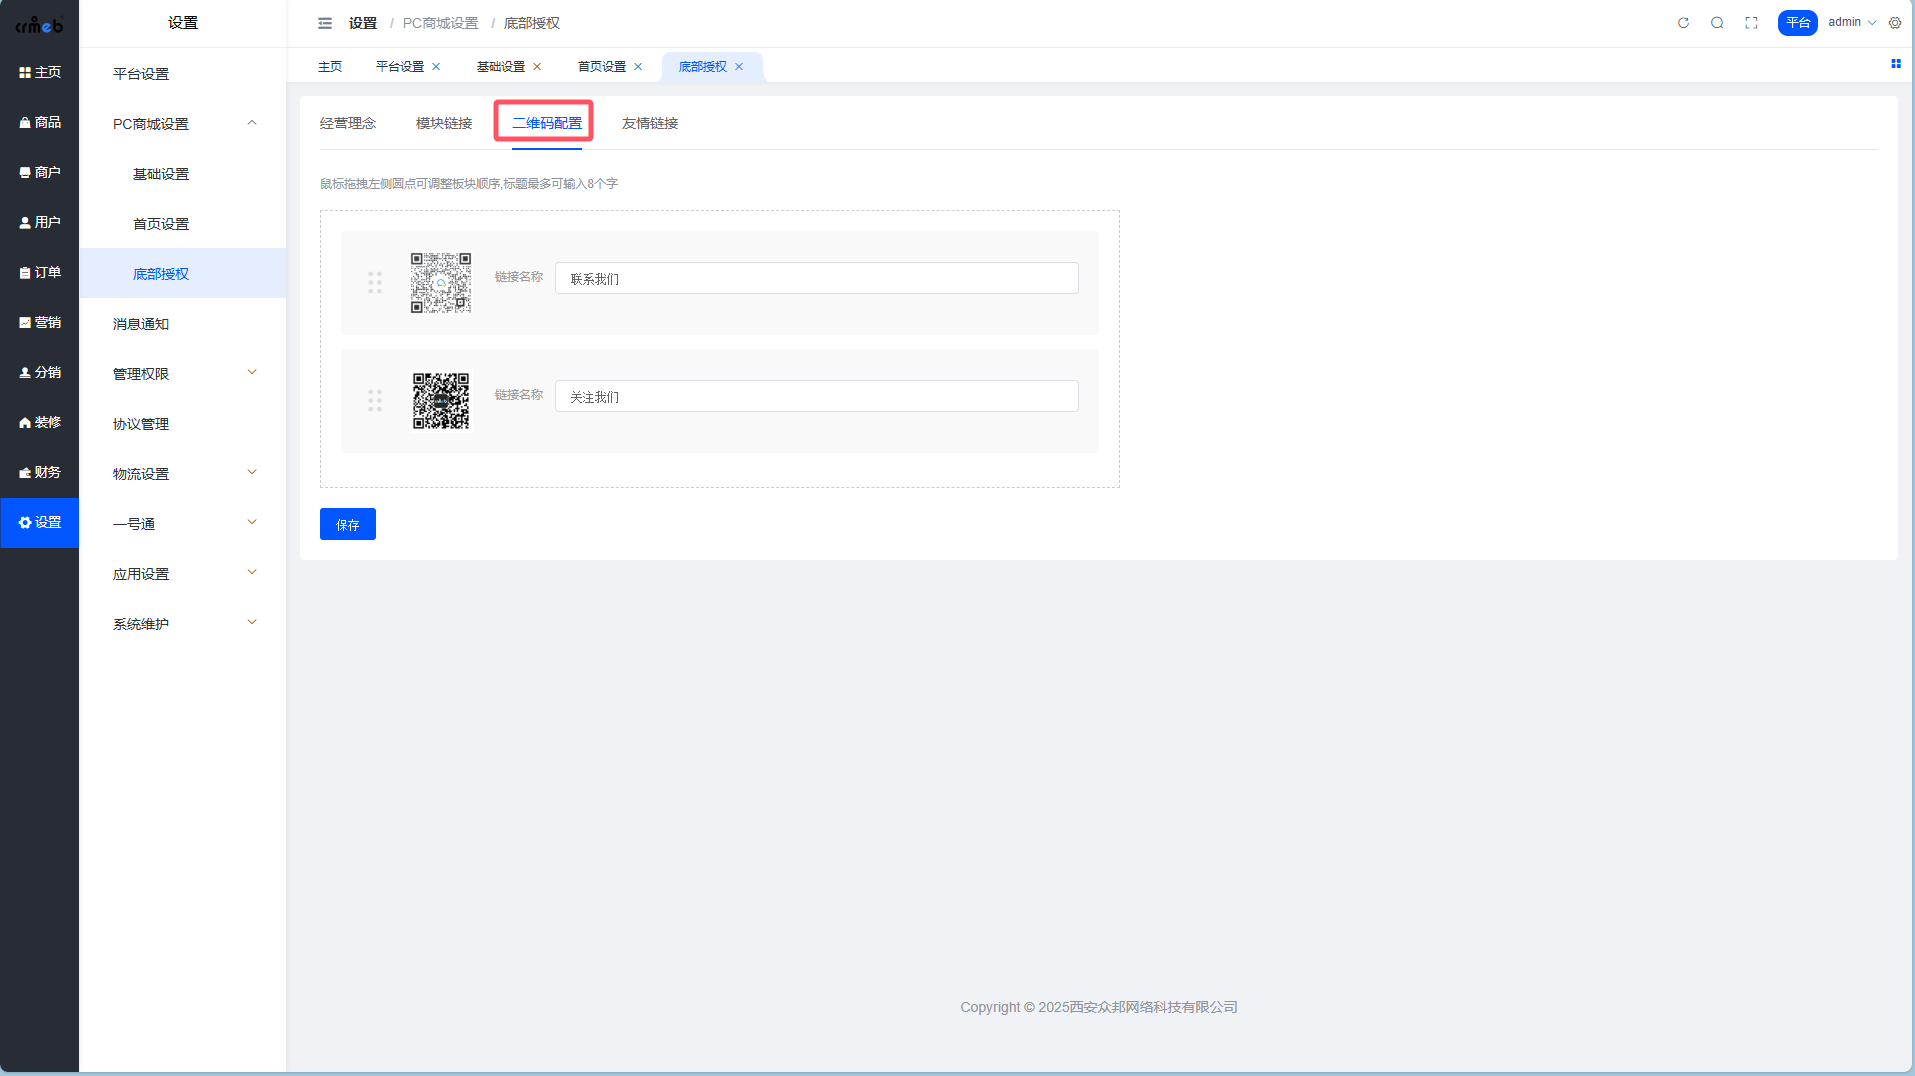The height and width of the screenshot is (1076, 1915).
Task: Click the blue grid icon for tab options
Action: tap(1895, 64)
